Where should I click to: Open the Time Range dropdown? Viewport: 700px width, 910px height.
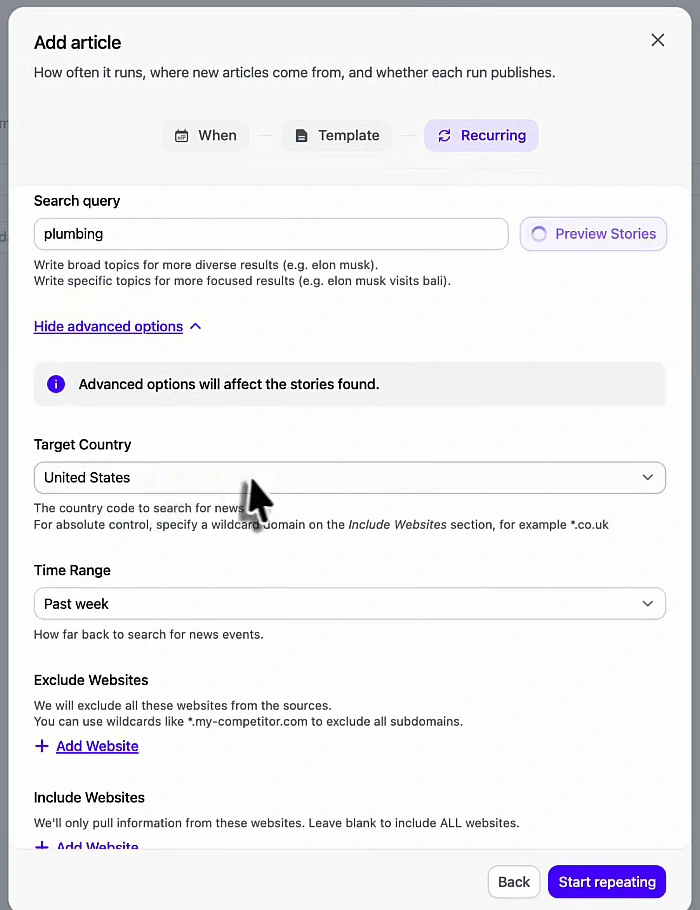click(350, 604)
